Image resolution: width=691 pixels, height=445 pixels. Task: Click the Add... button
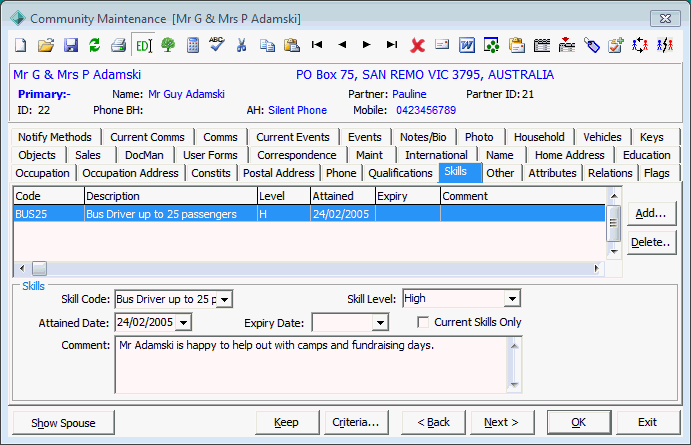[651, 213]
